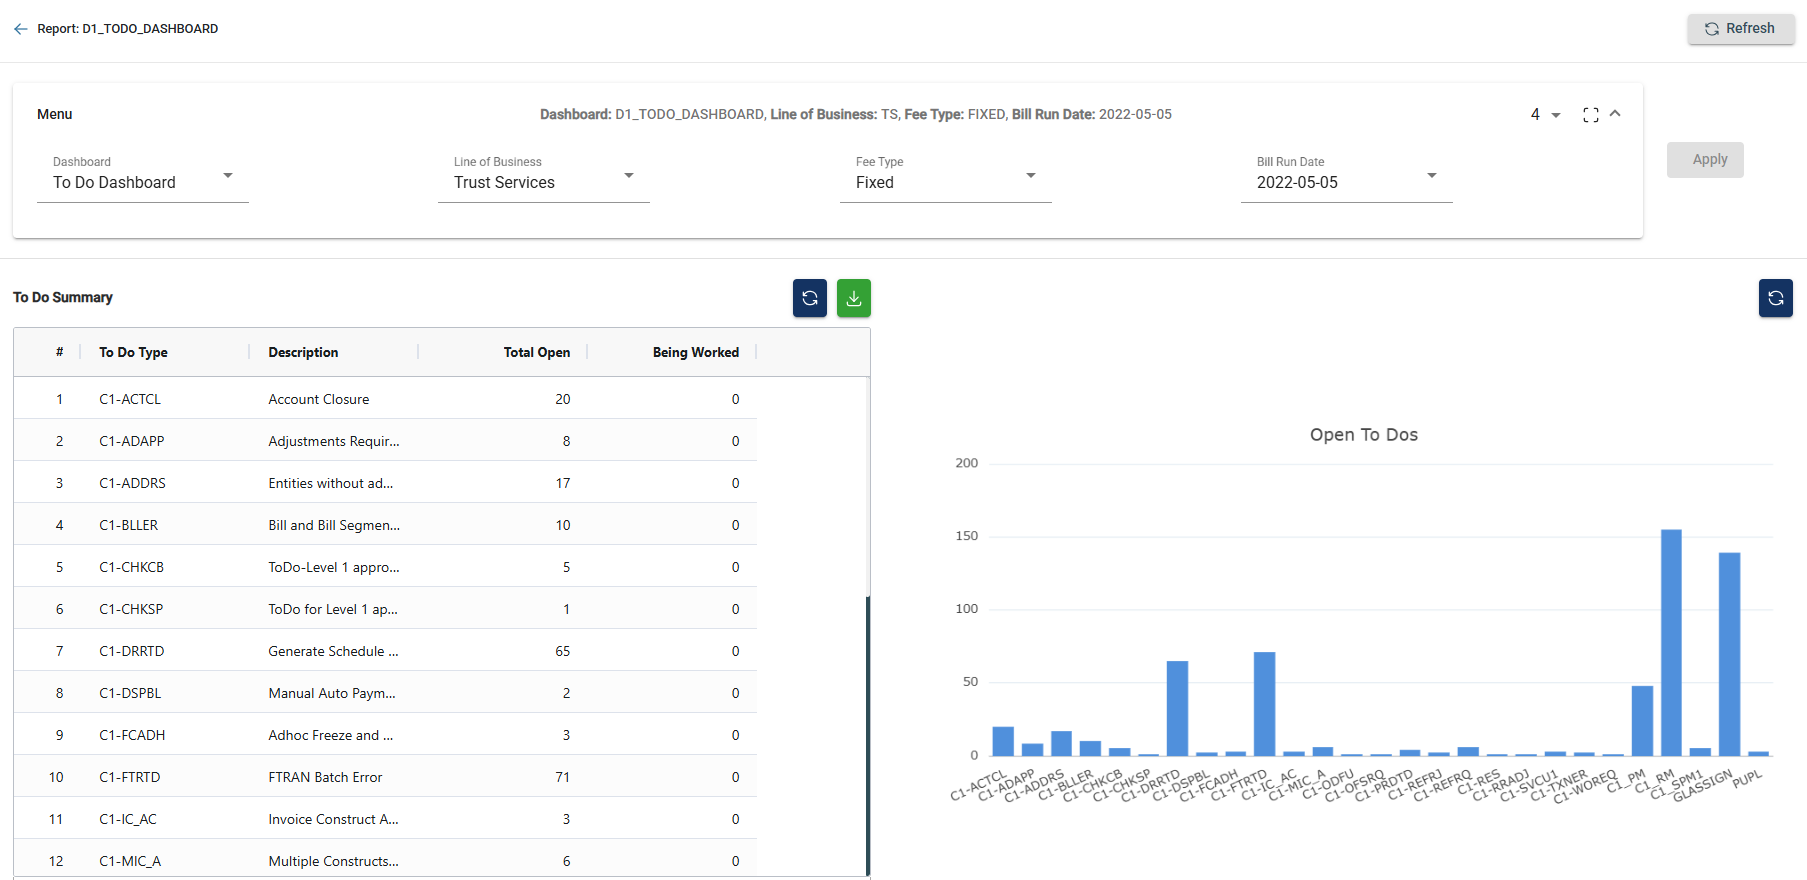Image resolution: width=1807 pixels, height=880 pixels.
Task: Click the Apply button
Action: 1704,160
